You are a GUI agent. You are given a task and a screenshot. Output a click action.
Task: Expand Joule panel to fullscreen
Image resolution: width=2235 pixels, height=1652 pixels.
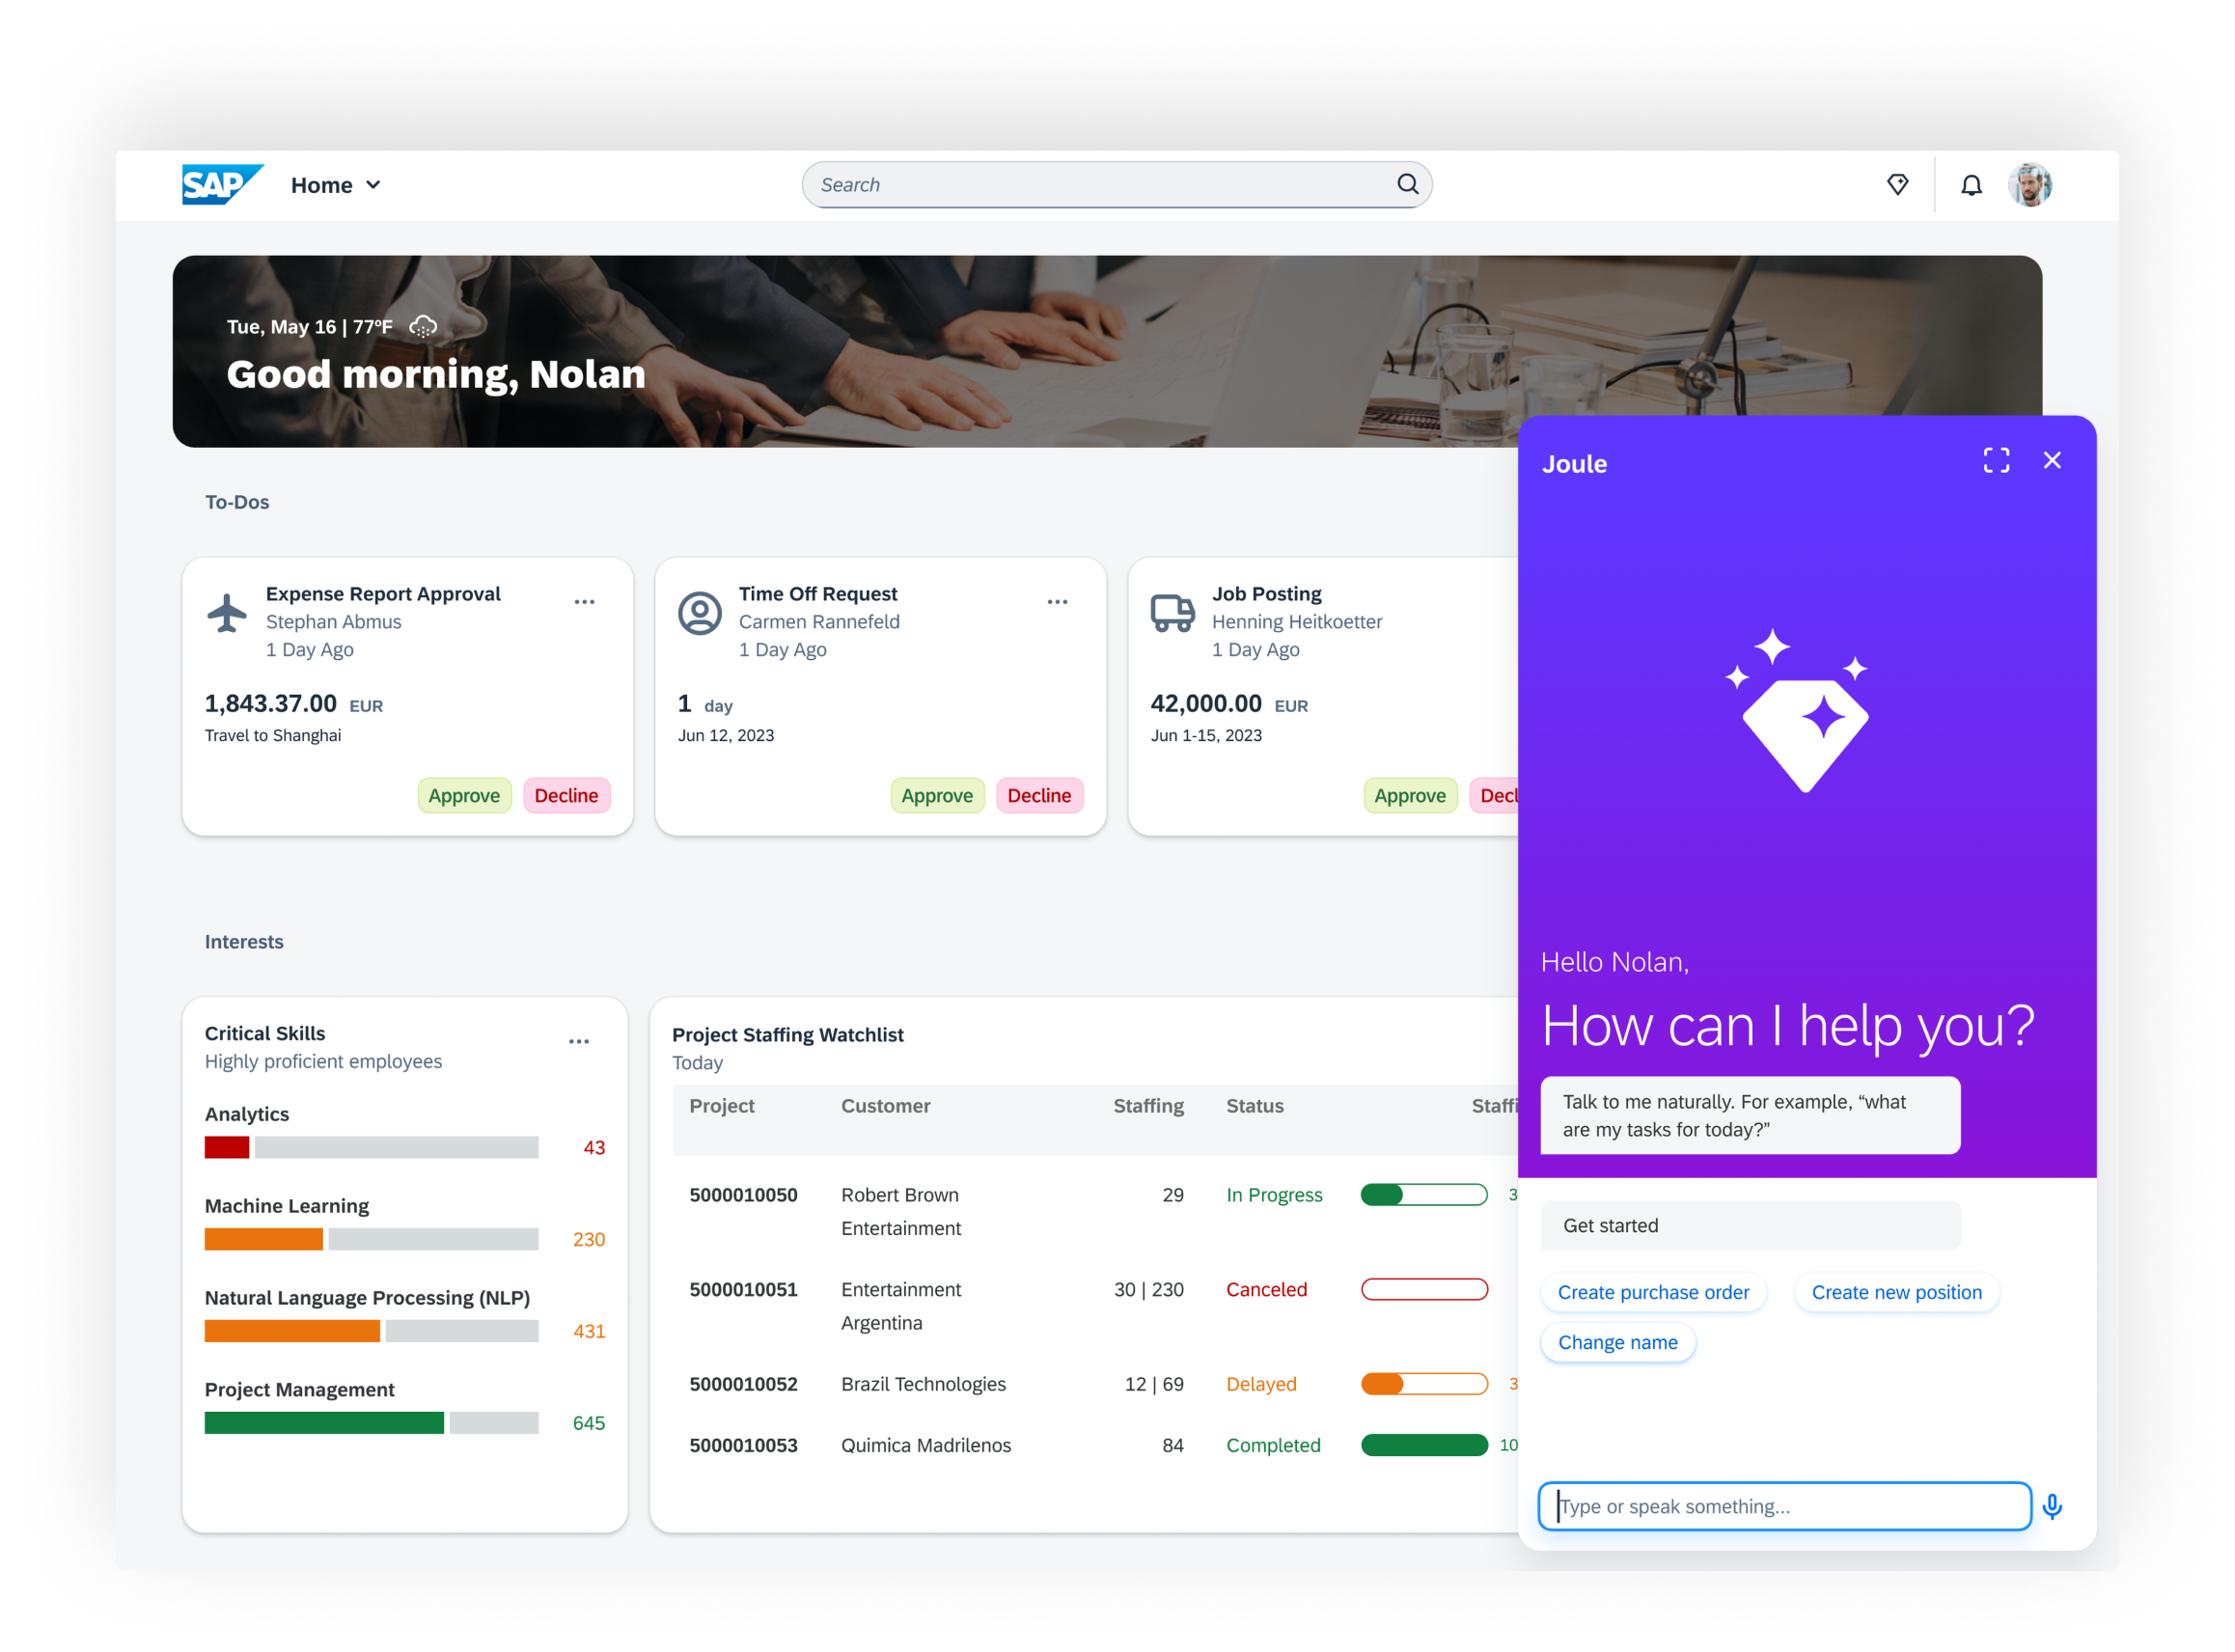1996,460
